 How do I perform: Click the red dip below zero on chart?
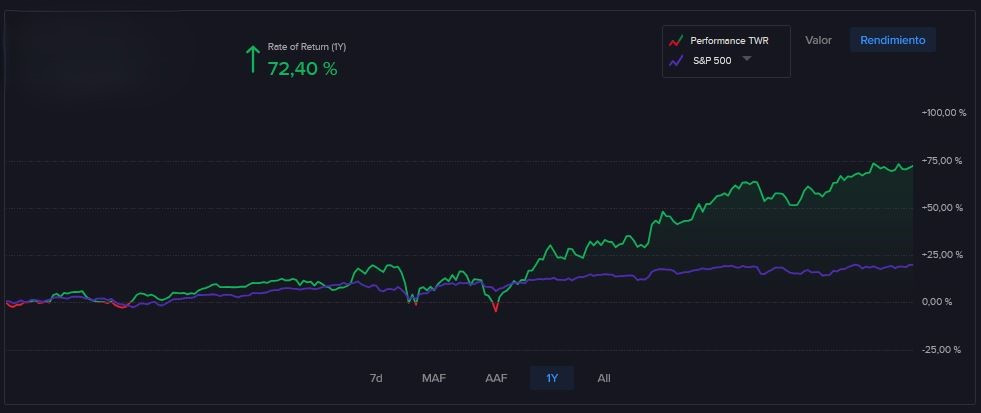click(495, 311)
